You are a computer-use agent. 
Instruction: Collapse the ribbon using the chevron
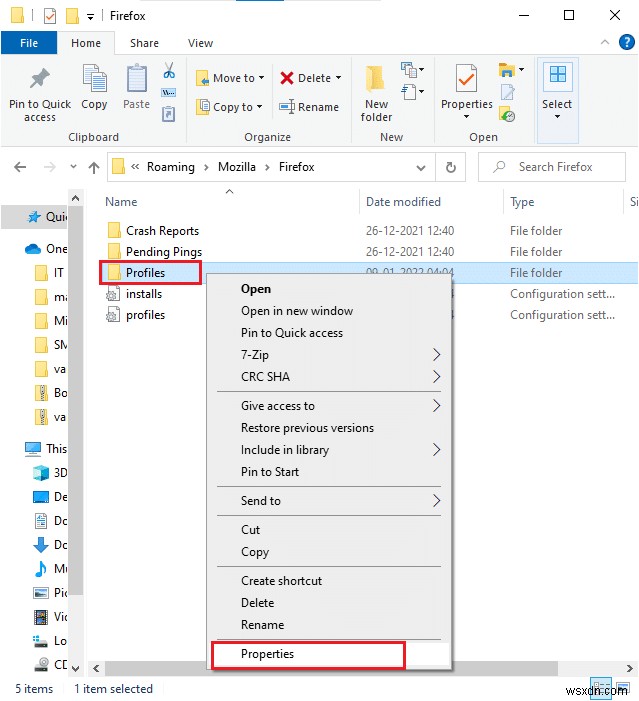(605, 42)
